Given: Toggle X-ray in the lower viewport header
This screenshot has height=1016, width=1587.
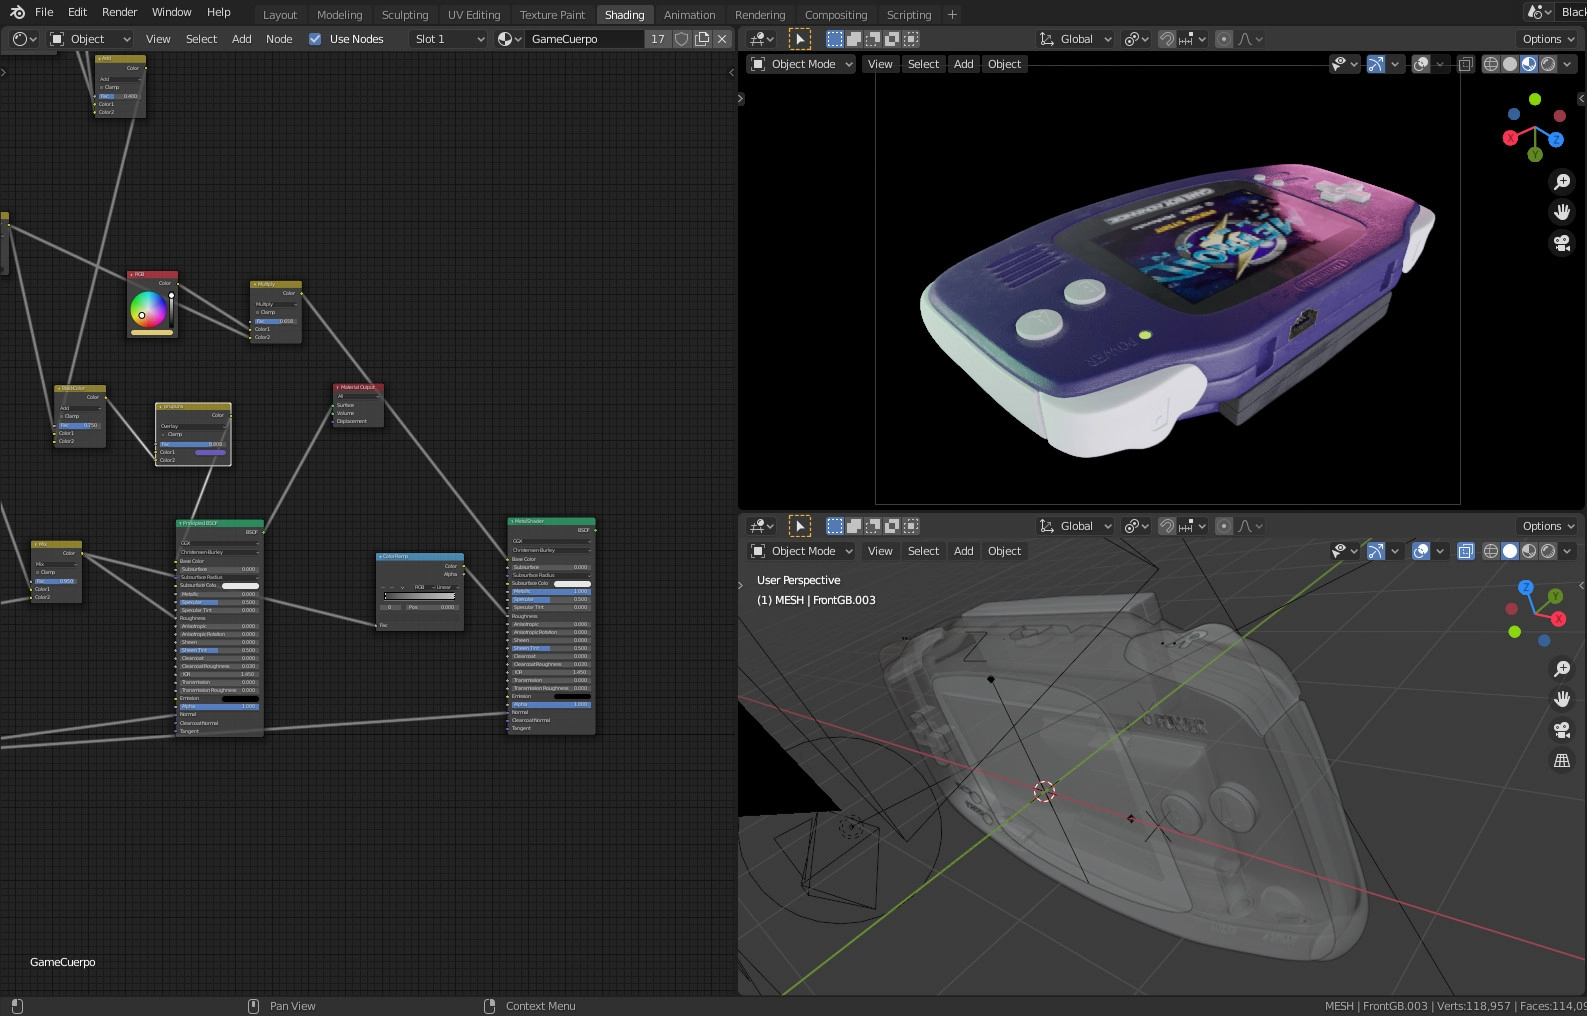Looking at the screenshot, I should click(x=1465, y=551).
